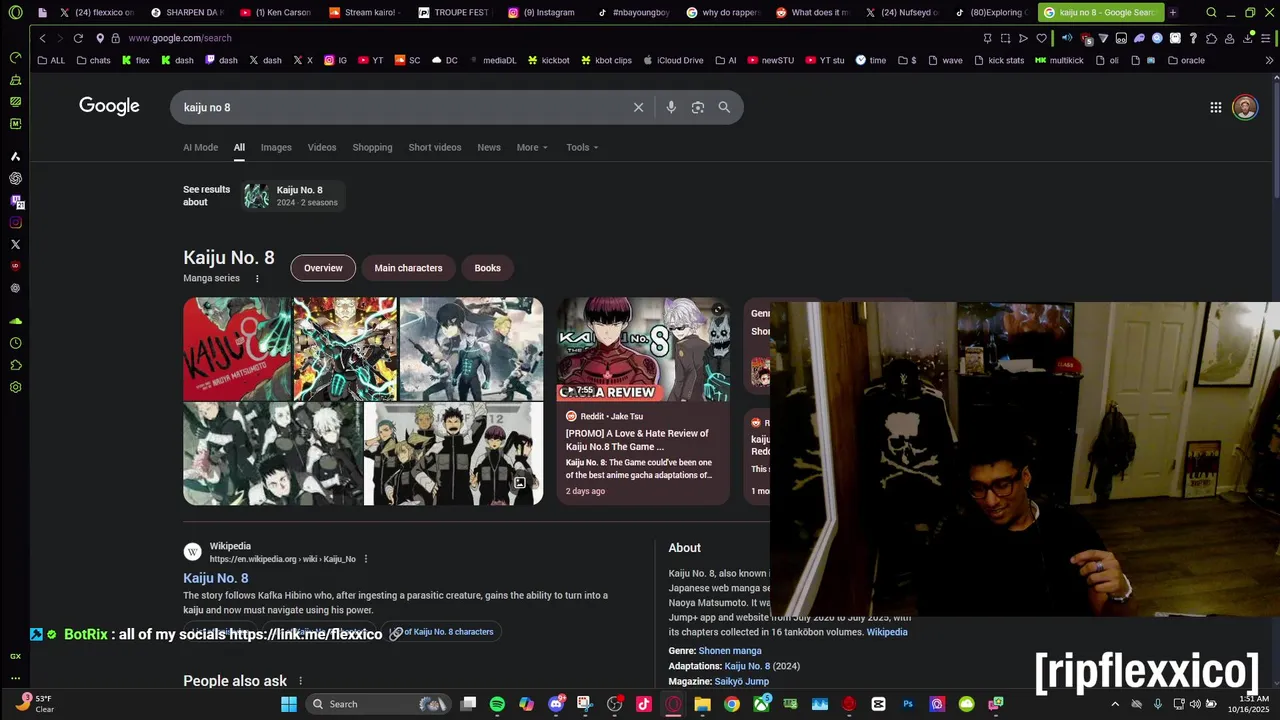Open the downloads icon in the toolbar
1280x720 pixels.
point(1250,38)
